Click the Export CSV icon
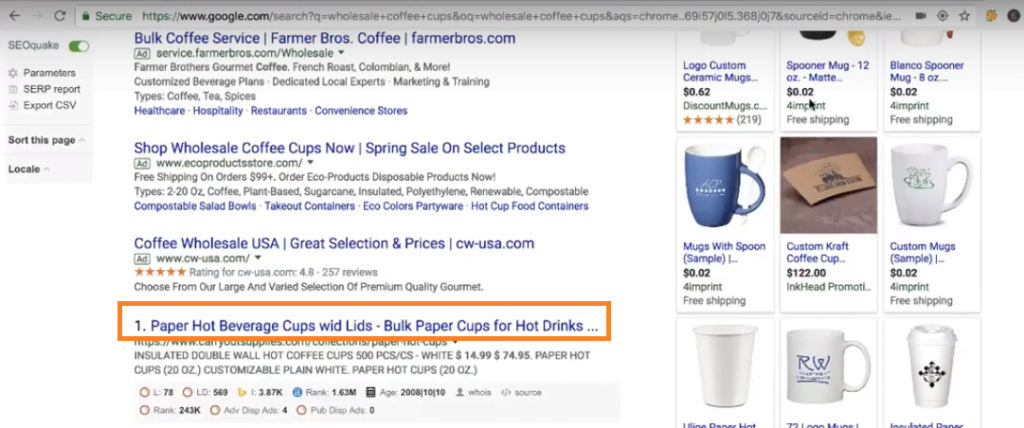This screenshot has width=1024, height=428. pyautogui.click(x=13, y=105)
